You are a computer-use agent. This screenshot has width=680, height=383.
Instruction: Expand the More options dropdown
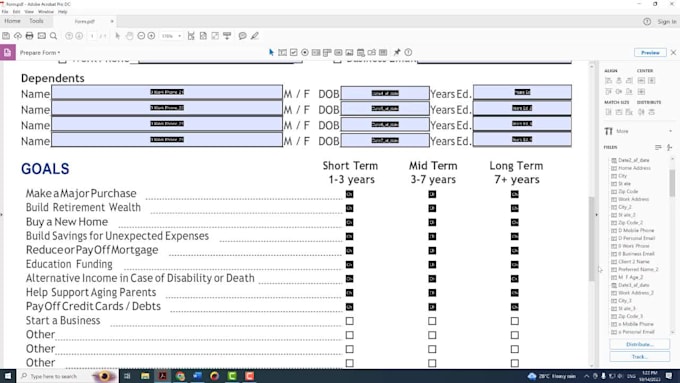(x=671, y=131)
